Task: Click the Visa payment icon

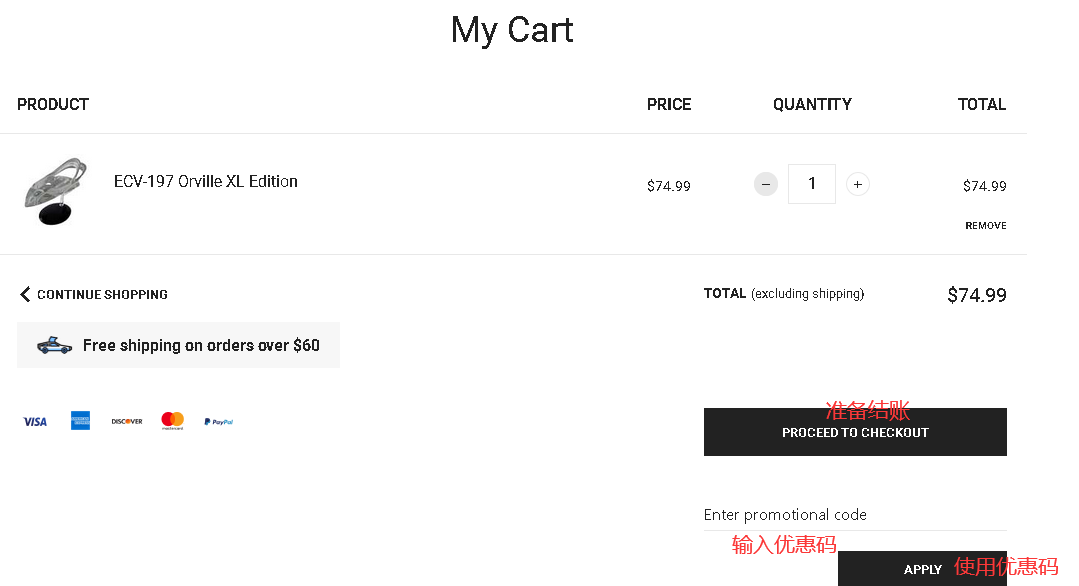Action: [x=35, y=422]
